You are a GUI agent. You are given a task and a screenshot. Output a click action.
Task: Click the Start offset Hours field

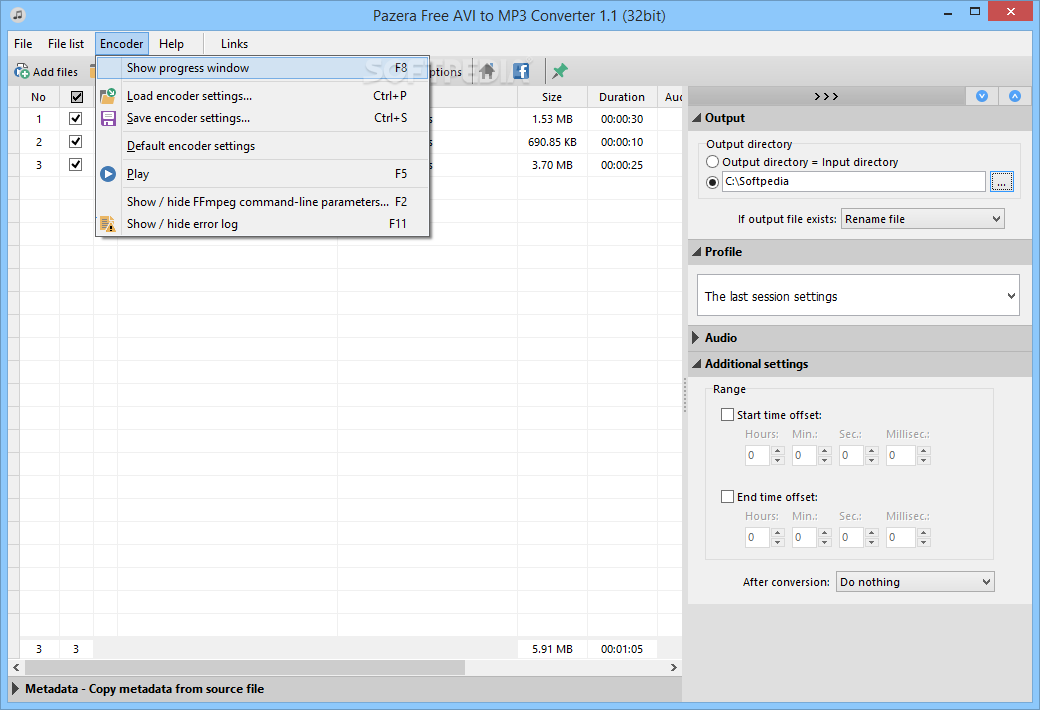coord(757,455)
